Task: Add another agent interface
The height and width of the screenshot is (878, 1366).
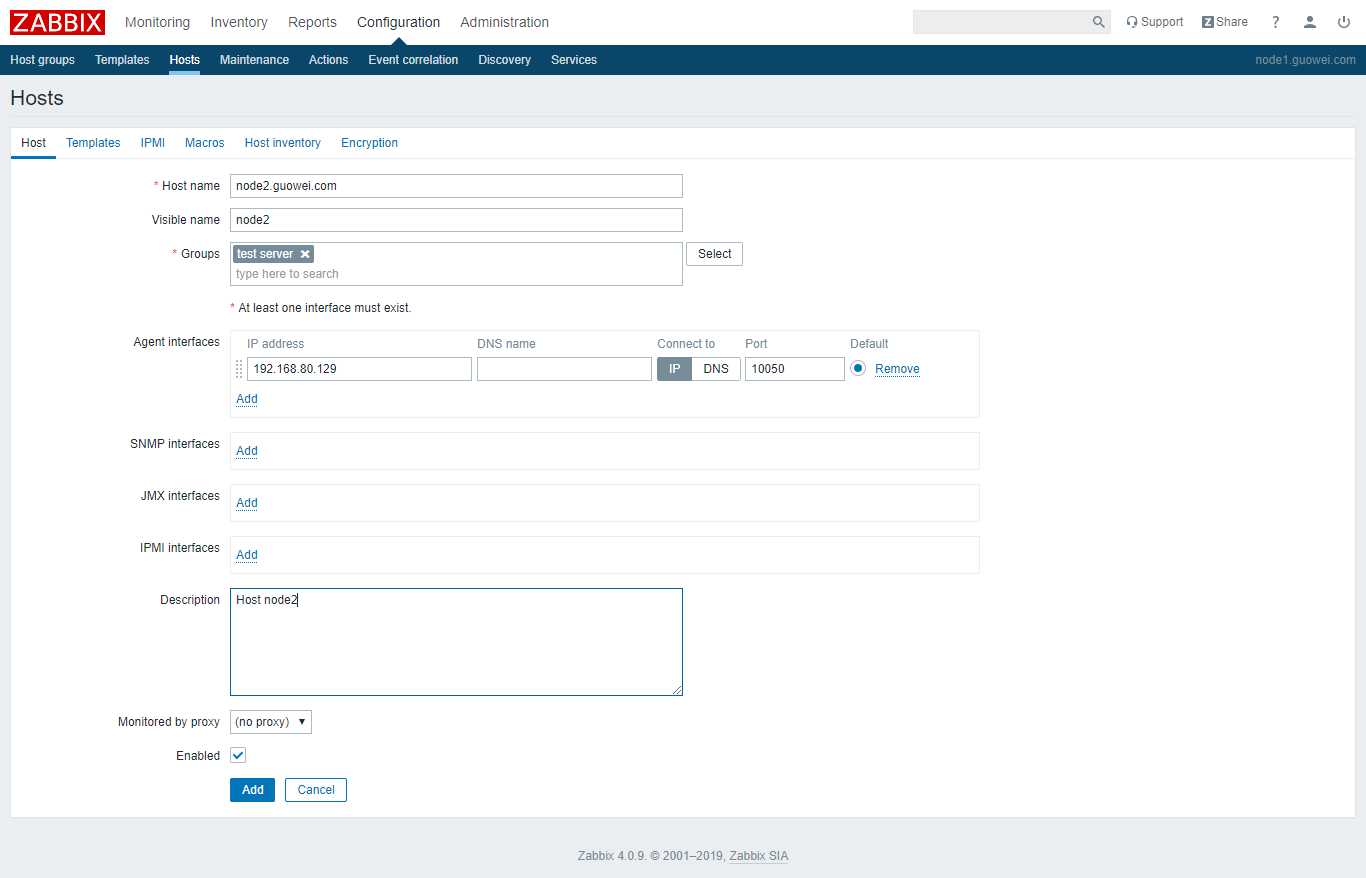Action: [x=247, y=399]
